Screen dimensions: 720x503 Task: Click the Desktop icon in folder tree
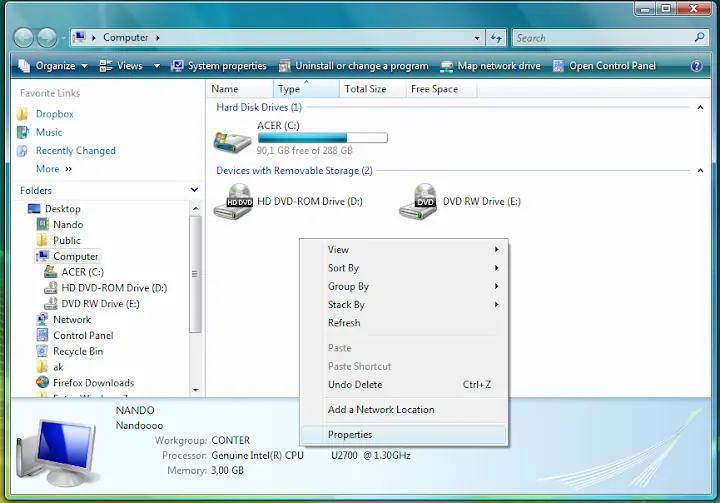pos(34,209)
